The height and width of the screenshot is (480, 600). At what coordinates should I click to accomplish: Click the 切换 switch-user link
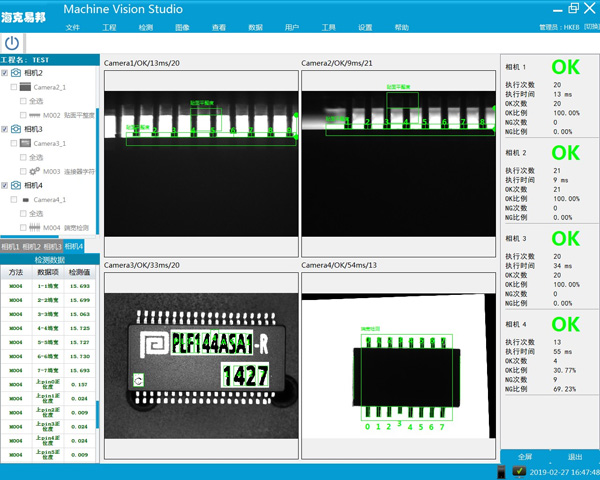(590, 27)
